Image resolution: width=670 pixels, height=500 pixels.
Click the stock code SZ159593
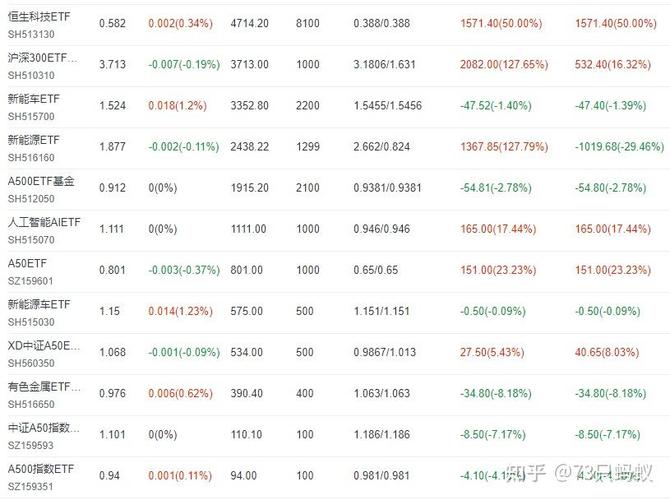pyautogui.click(x=33, y=444)
